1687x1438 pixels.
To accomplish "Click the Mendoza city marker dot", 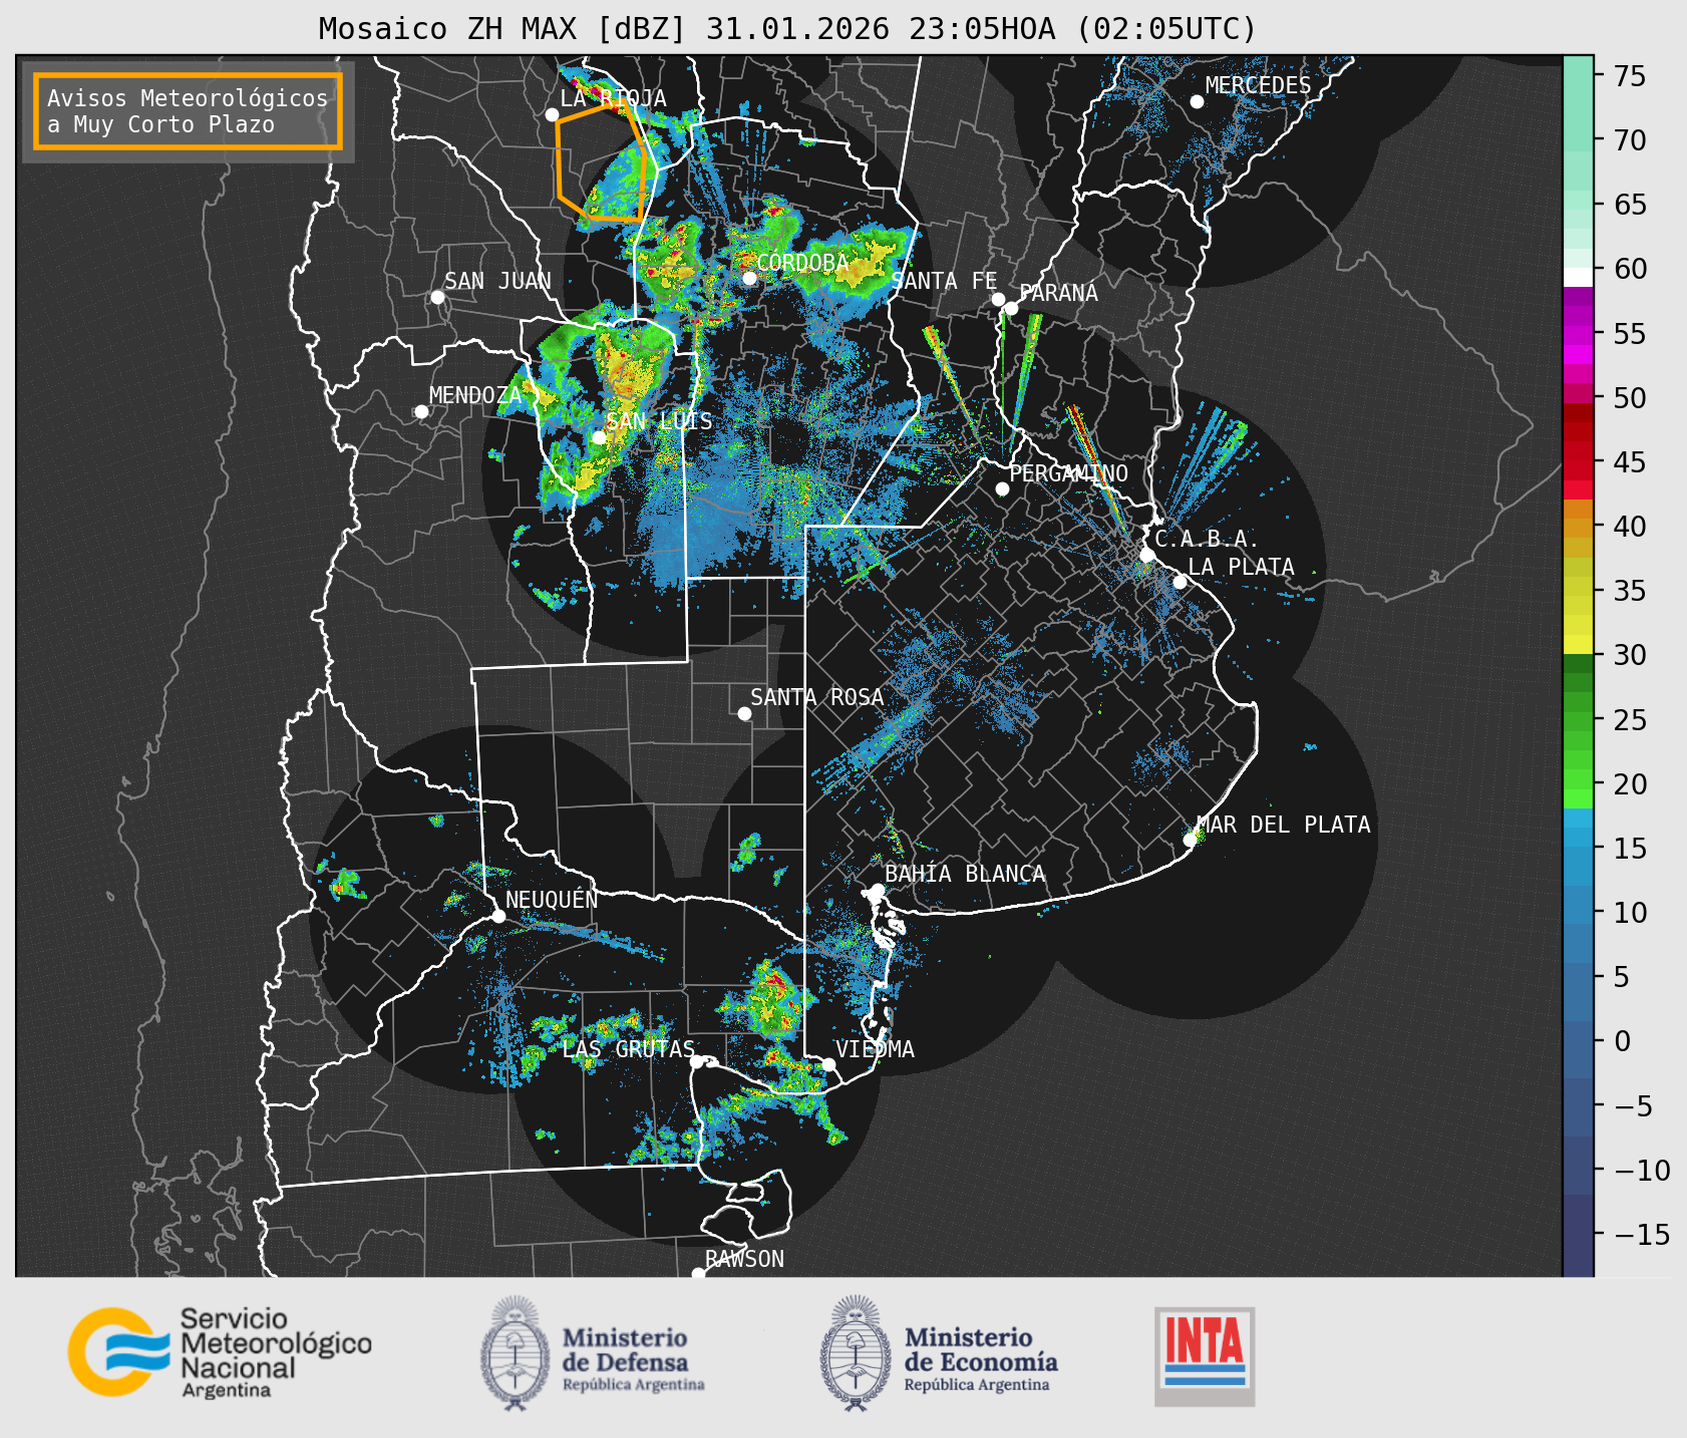I will [x=421, y=412].
